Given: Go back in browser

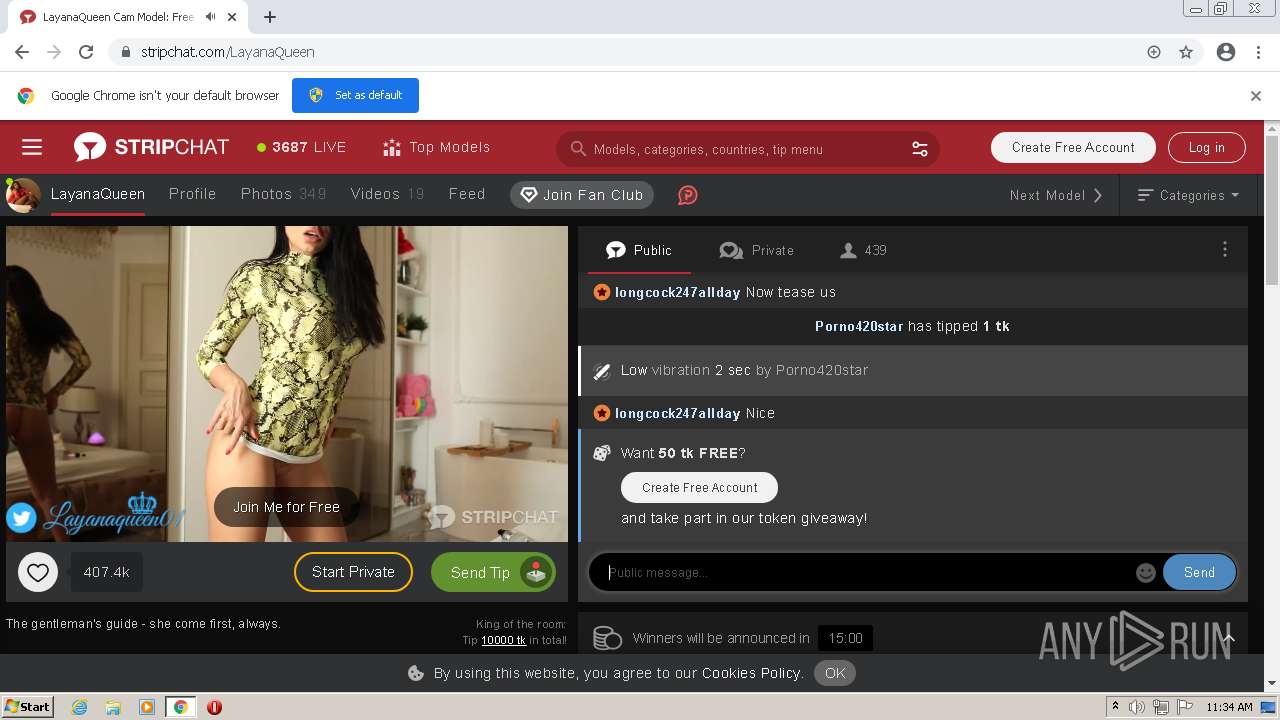Looking at the screenshot, I should [x=22, y=52].
